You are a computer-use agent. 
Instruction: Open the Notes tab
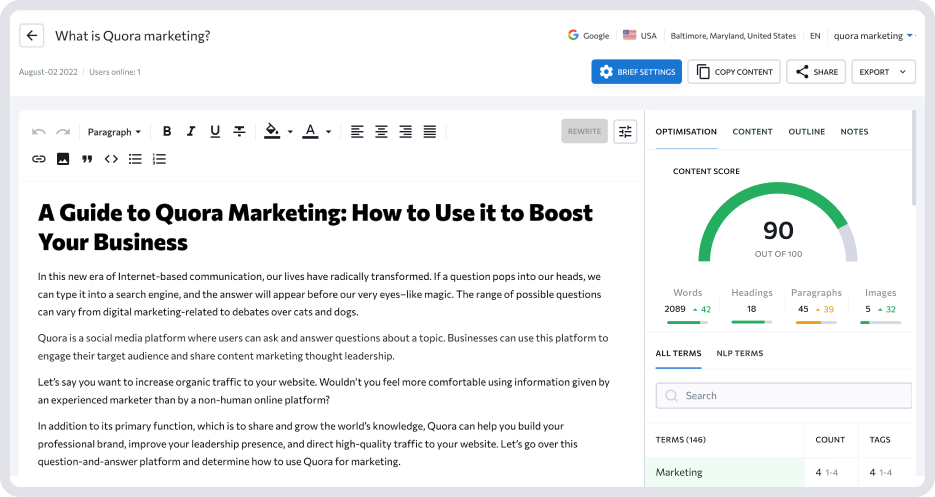click(854, 131)
